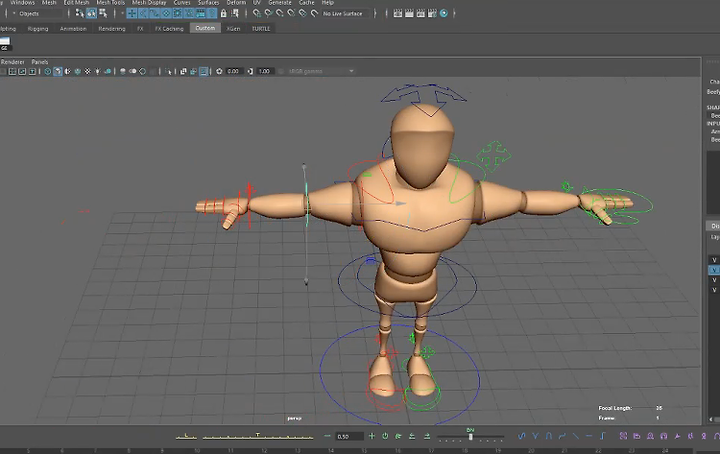The image size is (720, 454).
Task: Switch to the TURTLE shelf tab
Action: pos(261,28)
